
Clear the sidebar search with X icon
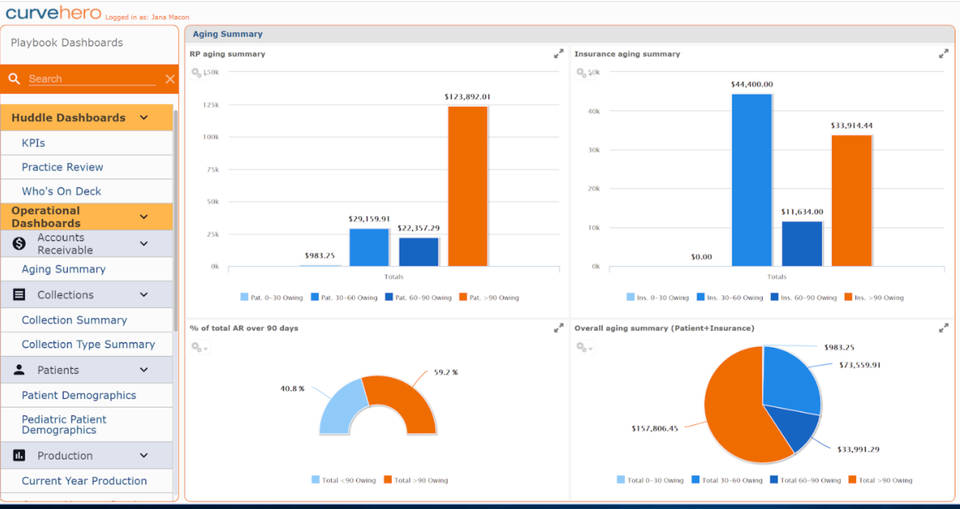coord(170,79)
